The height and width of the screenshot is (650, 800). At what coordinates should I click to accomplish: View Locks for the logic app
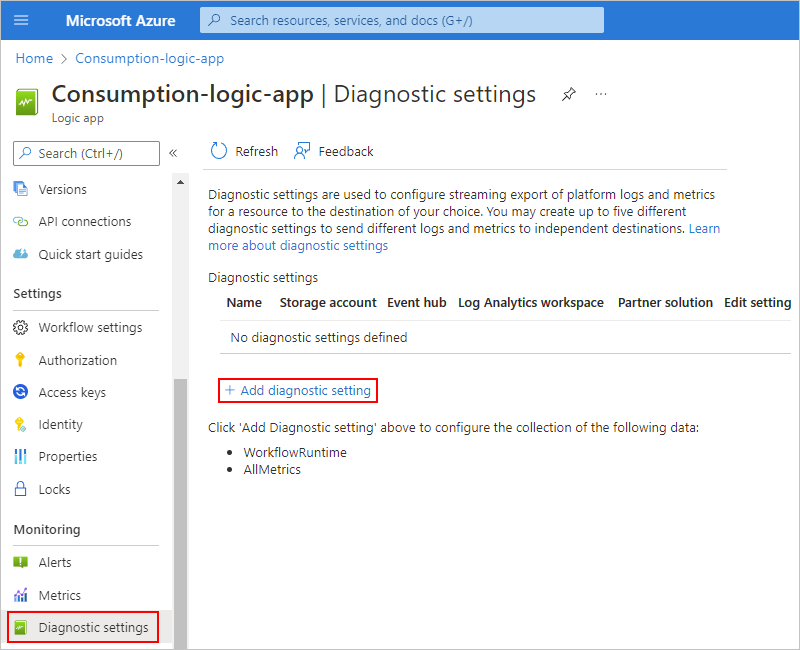(56, 489)
